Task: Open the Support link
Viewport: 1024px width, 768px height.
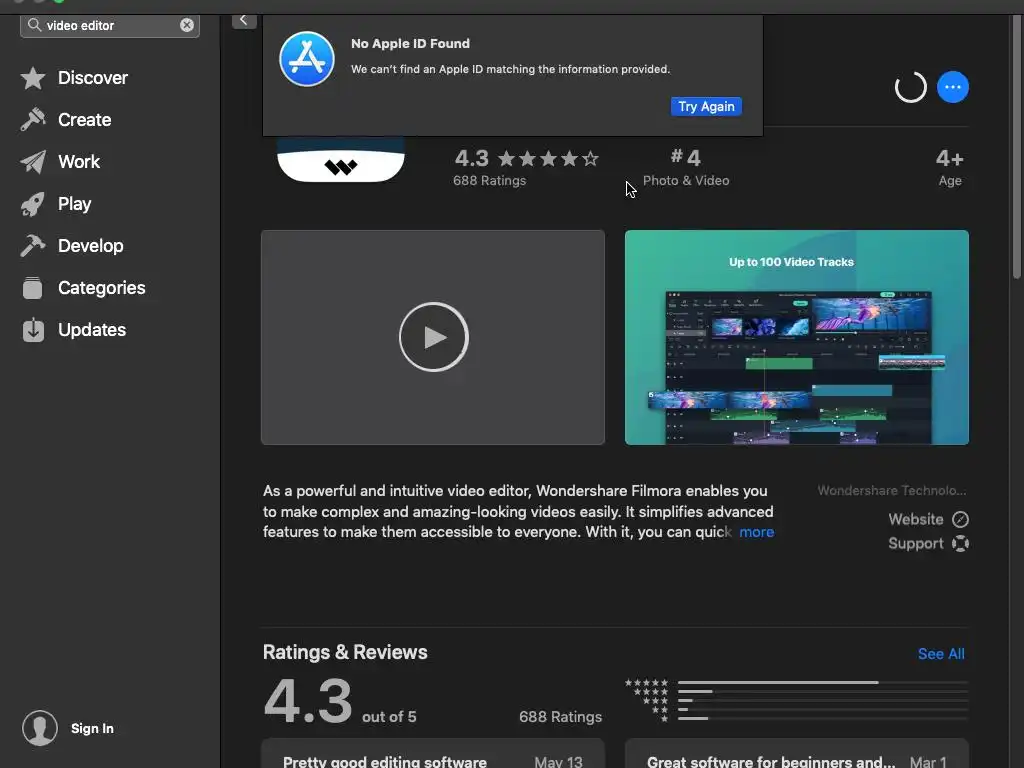Action: (x=928, y=543)
